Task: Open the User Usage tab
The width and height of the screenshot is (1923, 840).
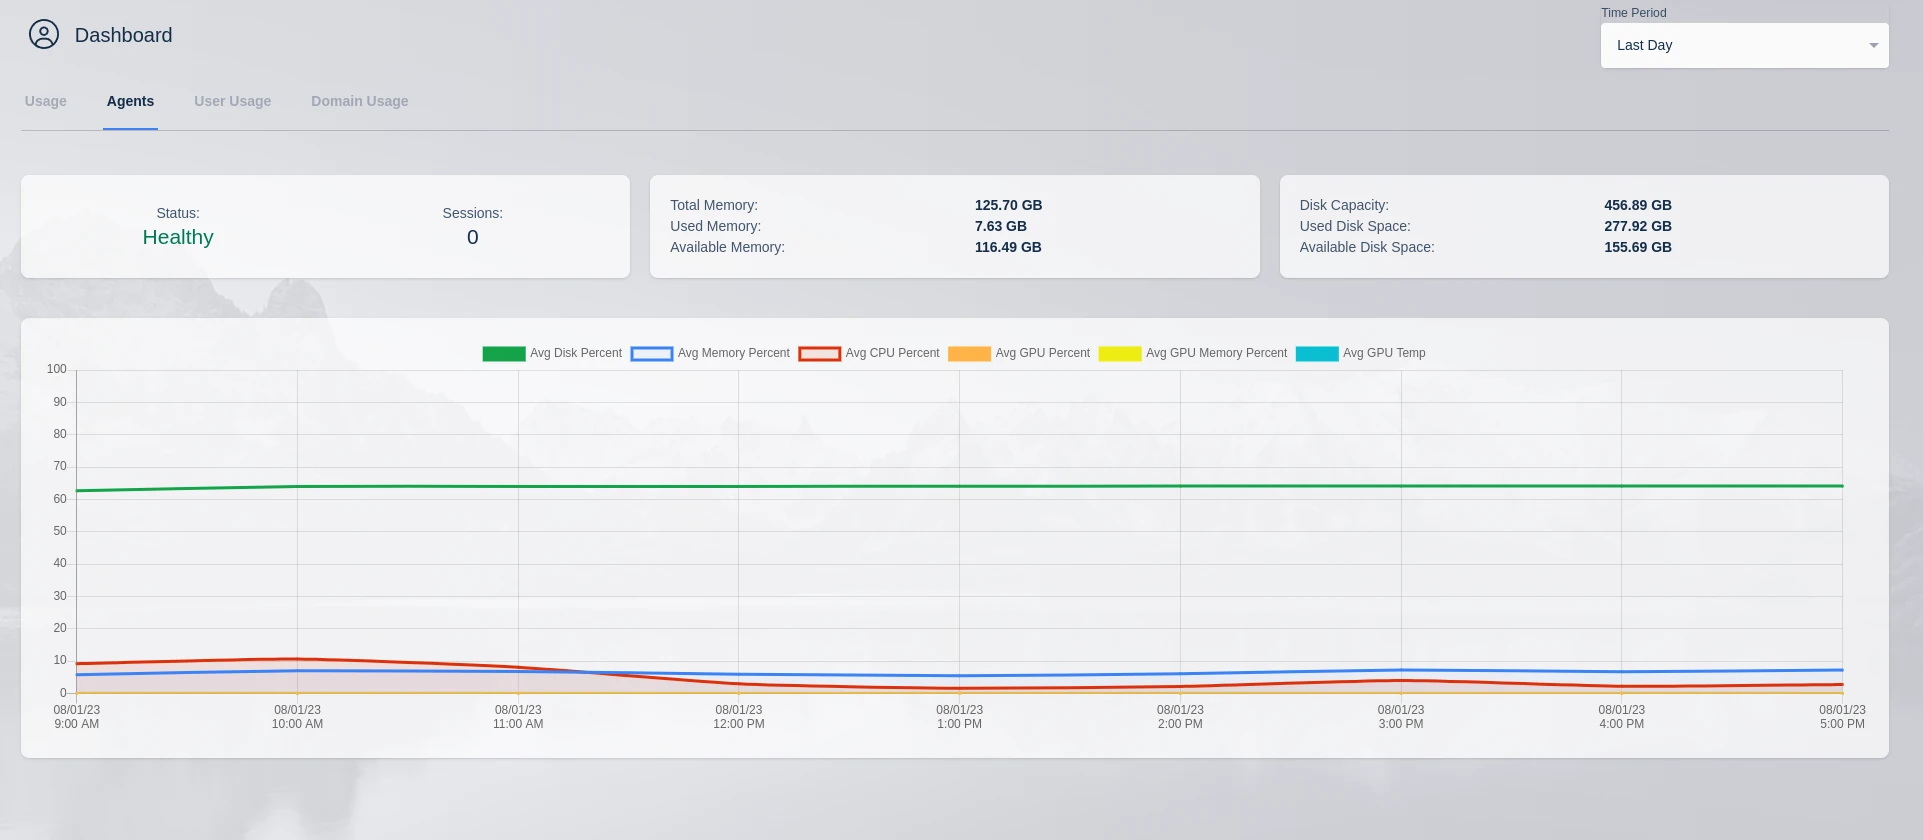Action: pos(232,101)
